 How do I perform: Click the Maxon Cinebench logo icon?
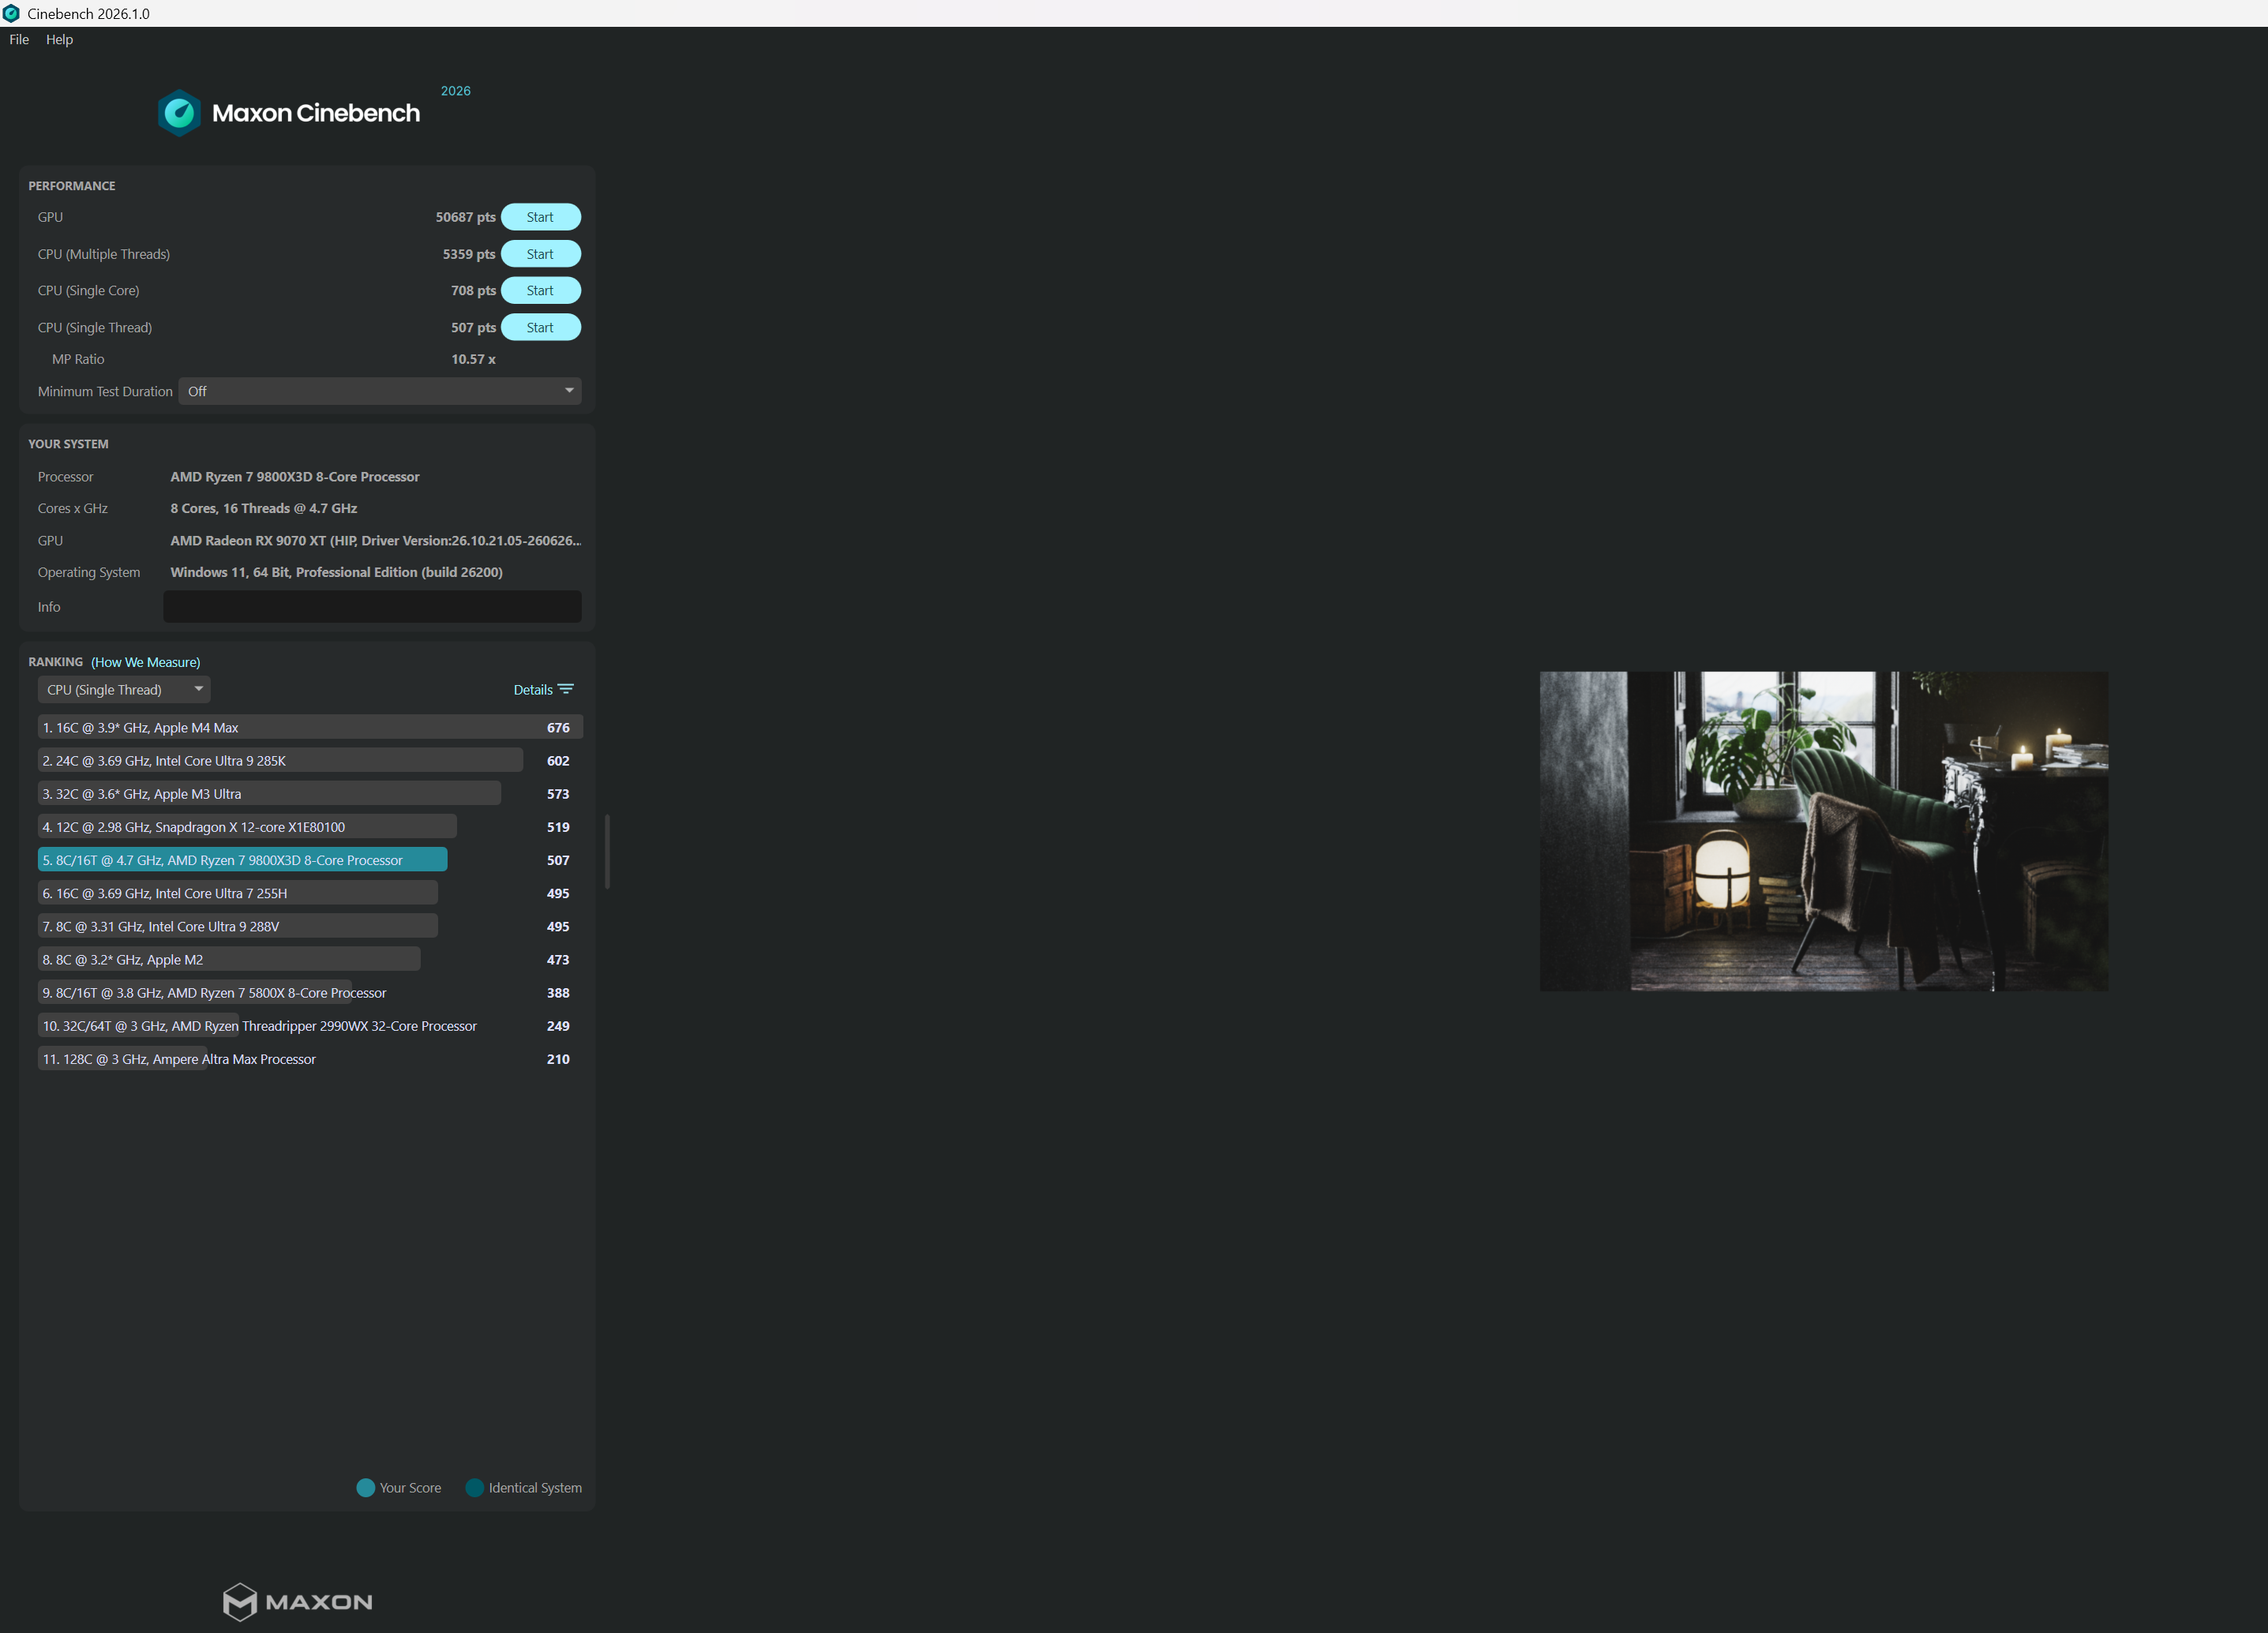click(x=180, y=113)
